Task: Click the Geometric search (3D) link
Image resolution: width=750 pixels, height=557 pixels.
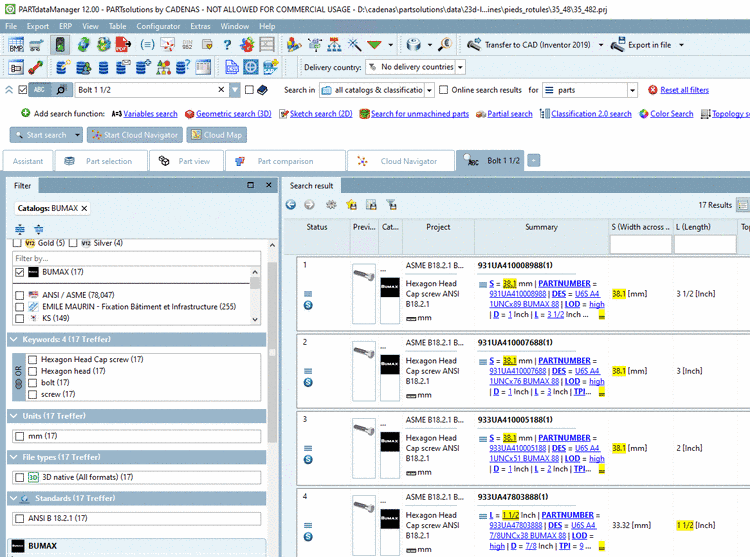Action: (233, 114)
